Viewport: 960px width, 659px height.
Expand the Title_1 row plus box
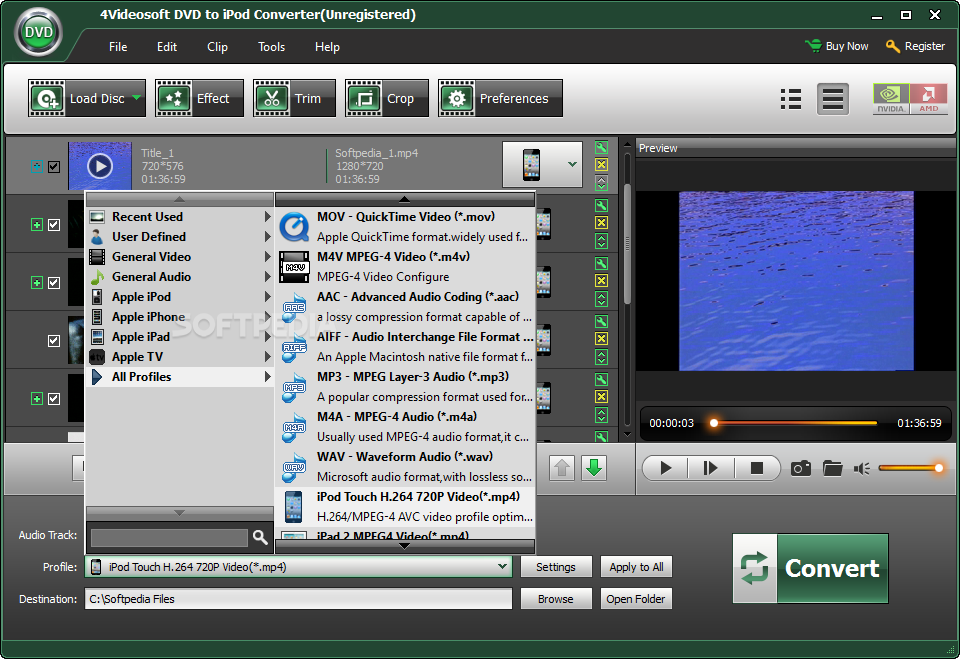point(37,167)
